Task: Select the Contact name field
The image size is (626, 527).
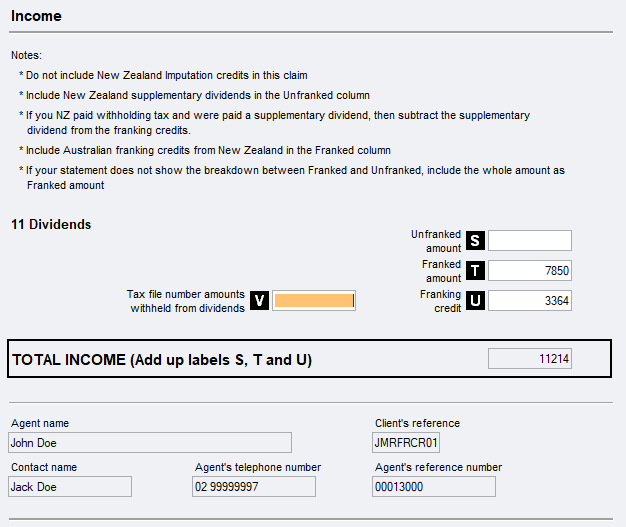Action: pos(70,487)
